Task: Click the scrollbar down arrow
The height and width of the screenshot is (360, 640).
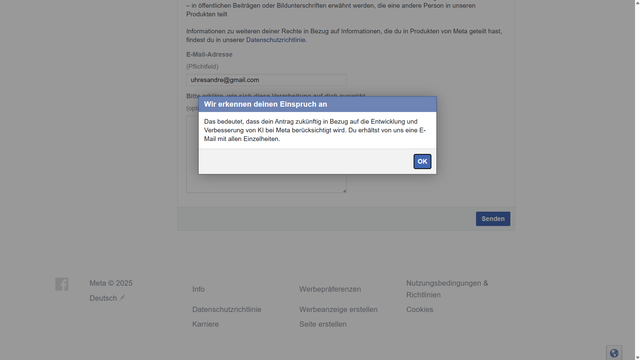Action: pos(637,357)
